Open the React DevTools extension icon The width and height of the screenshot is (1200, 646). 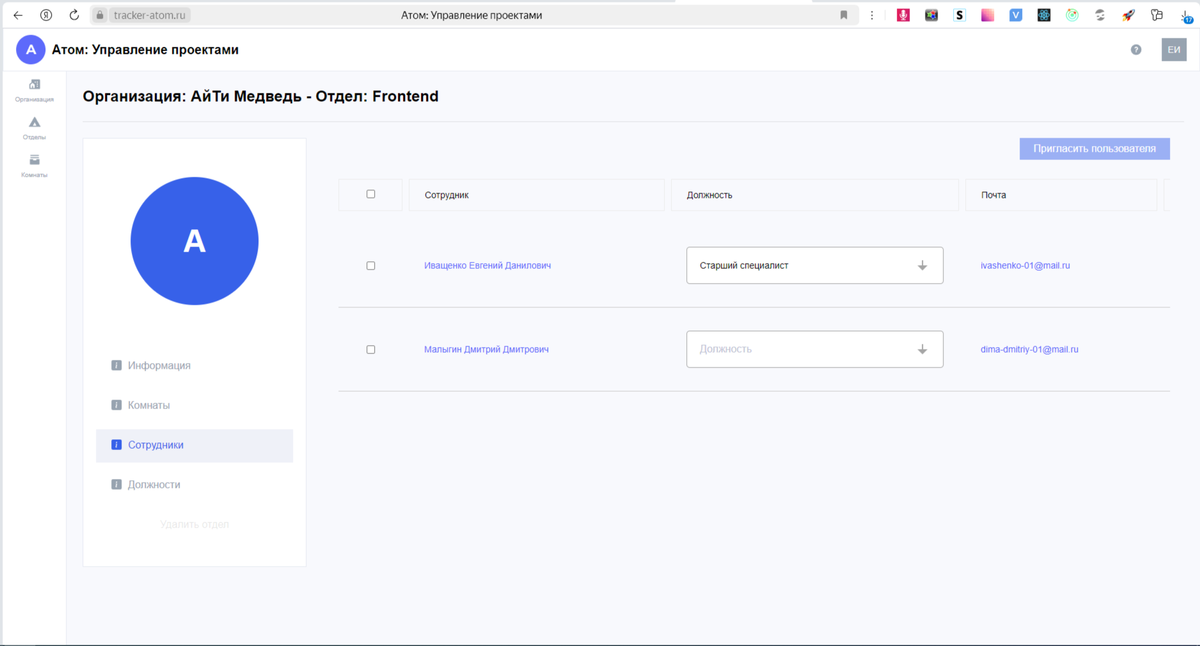(1044, 15)
